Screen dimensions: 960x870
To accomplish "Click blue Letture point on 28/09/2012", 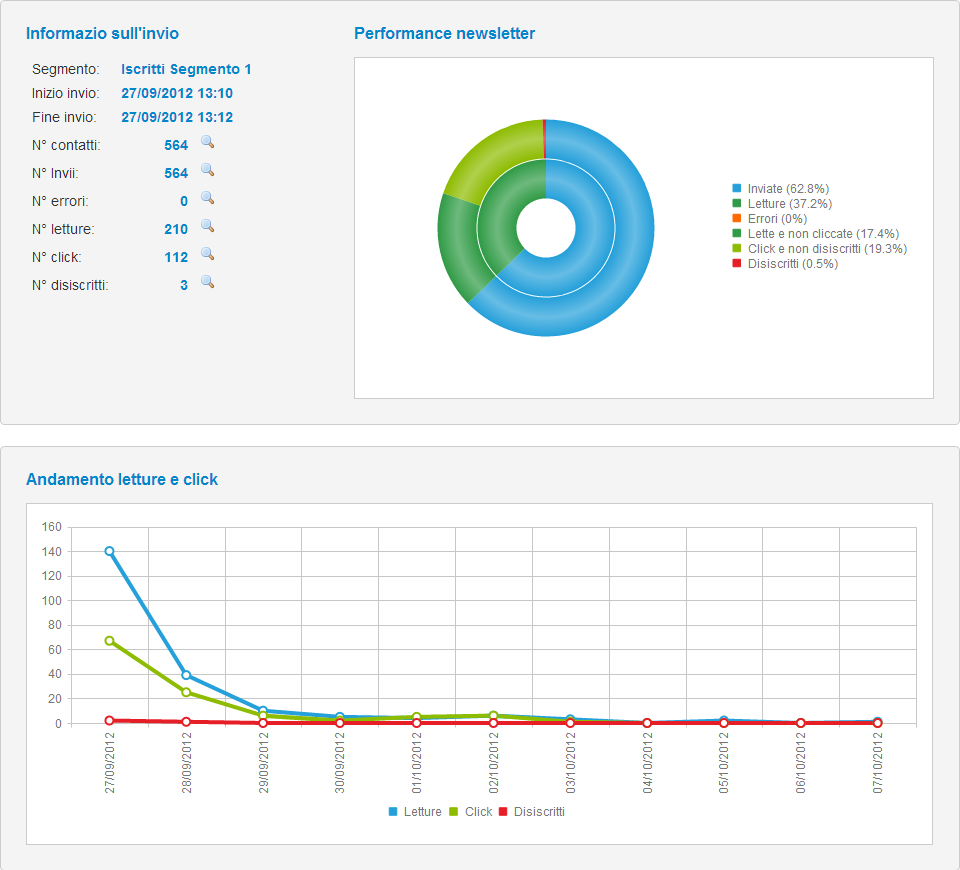I will coord(186,675).
